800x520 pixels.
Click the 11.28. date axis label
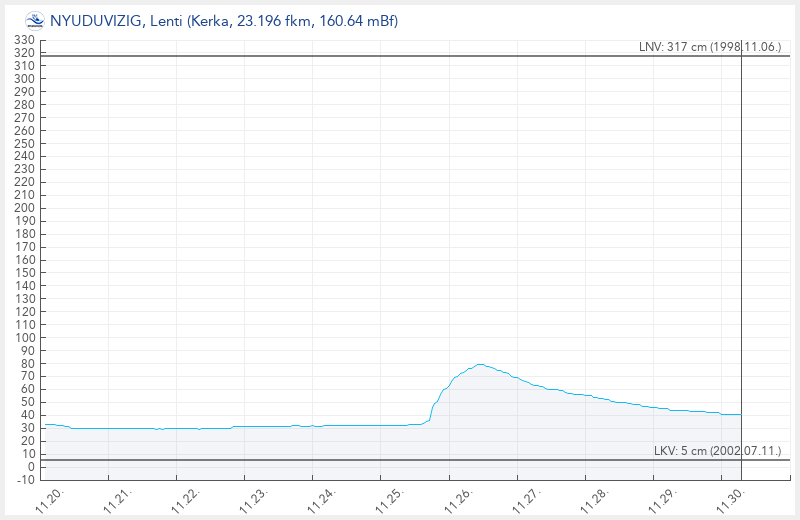click(x=594, y=499)
